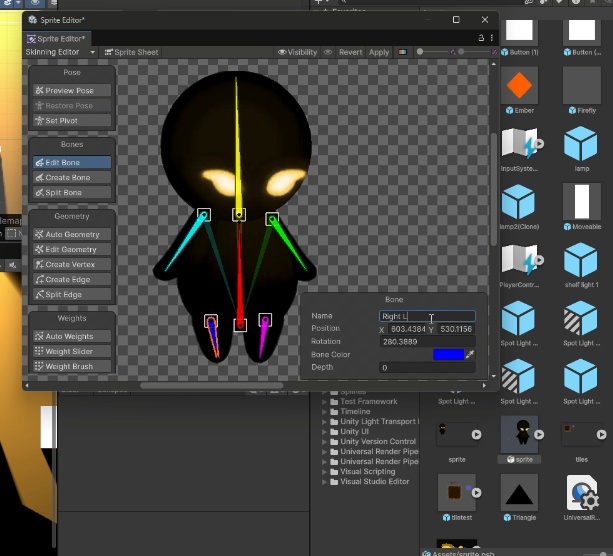The height and width of the screenshot is (556, 613).
Task: Open the Skinning Editor mode dropdown
Action: tap(60, 52)
